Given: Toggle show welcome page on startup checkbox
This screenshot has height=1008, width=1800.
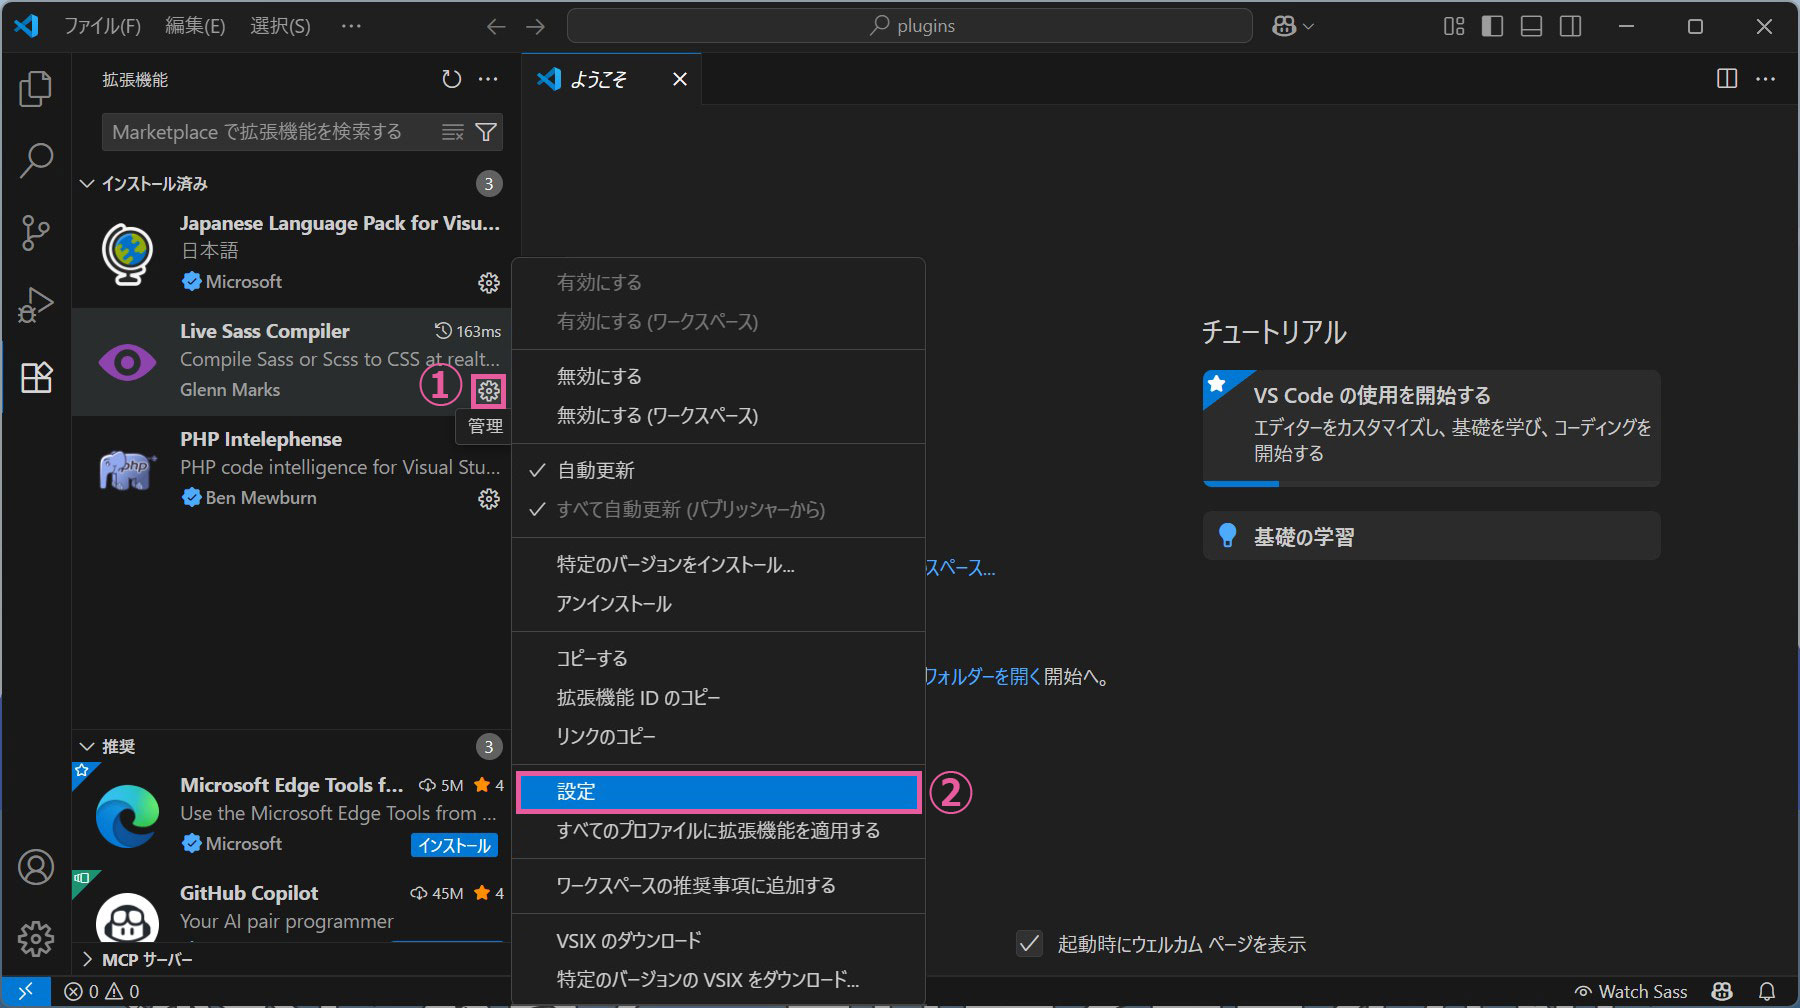Looking at the screenshot, I should pyautogui.click(x=1029, y=943).
